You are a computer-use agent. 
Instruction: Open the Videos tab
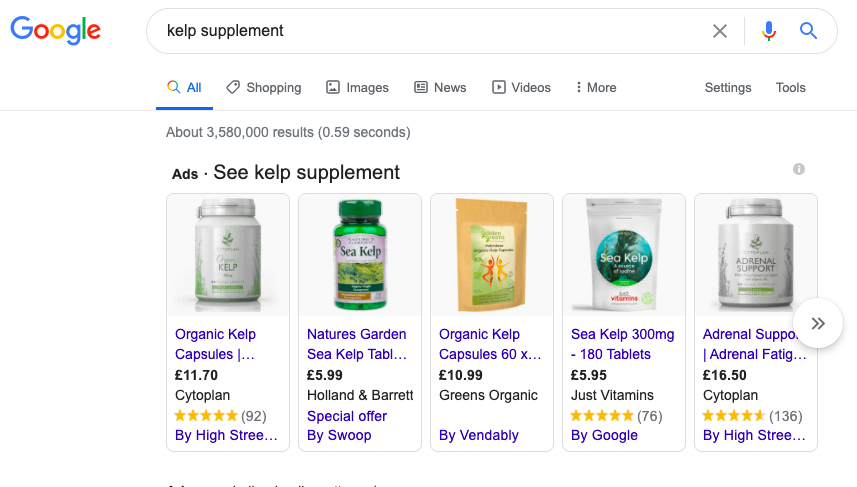[521, 88]
